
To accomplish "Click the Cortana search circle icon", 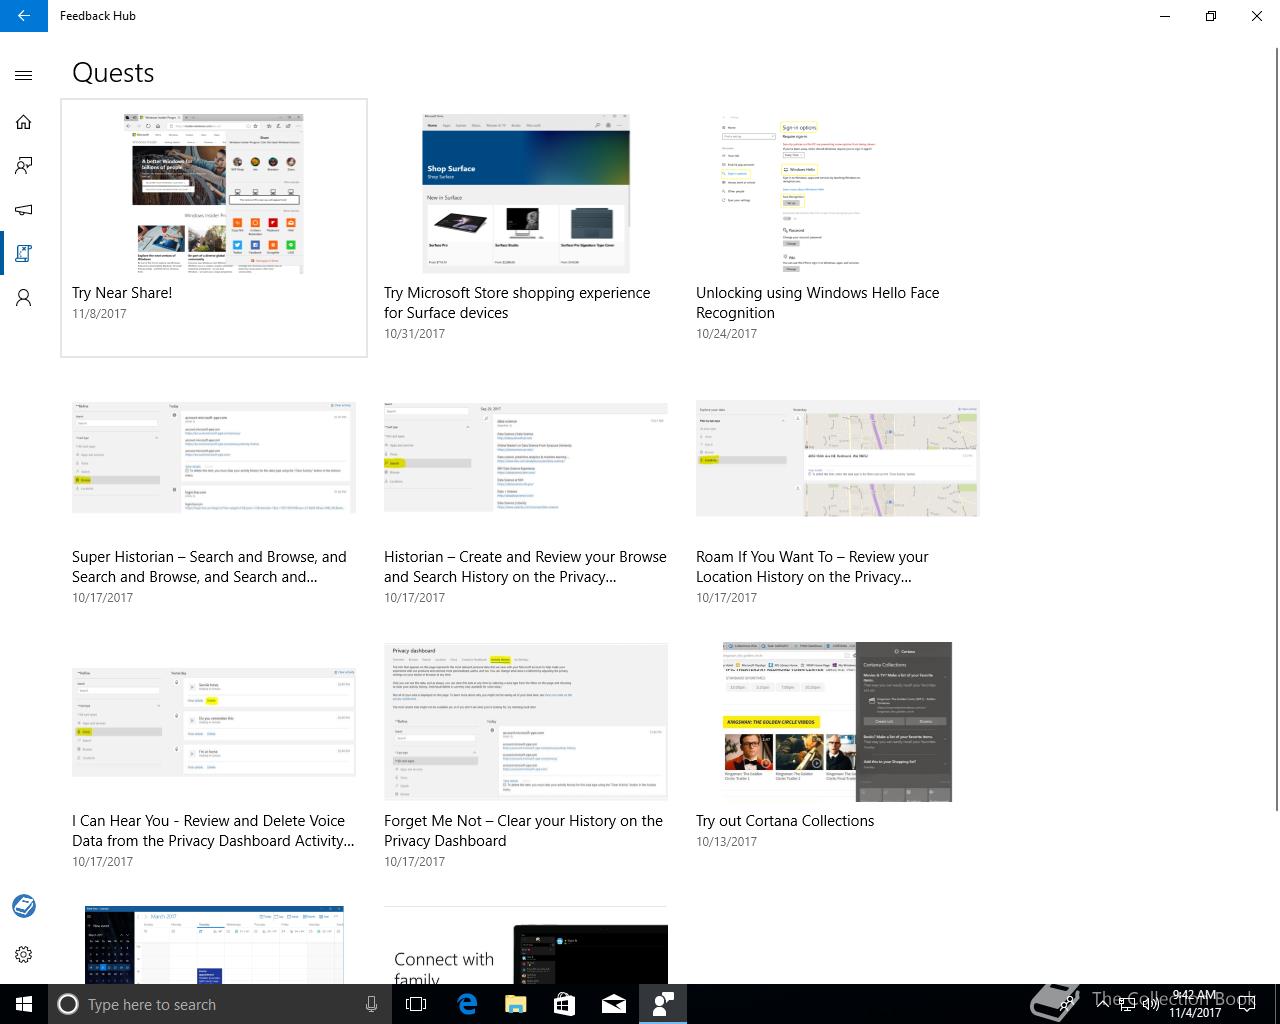I will click(68, 1004).
